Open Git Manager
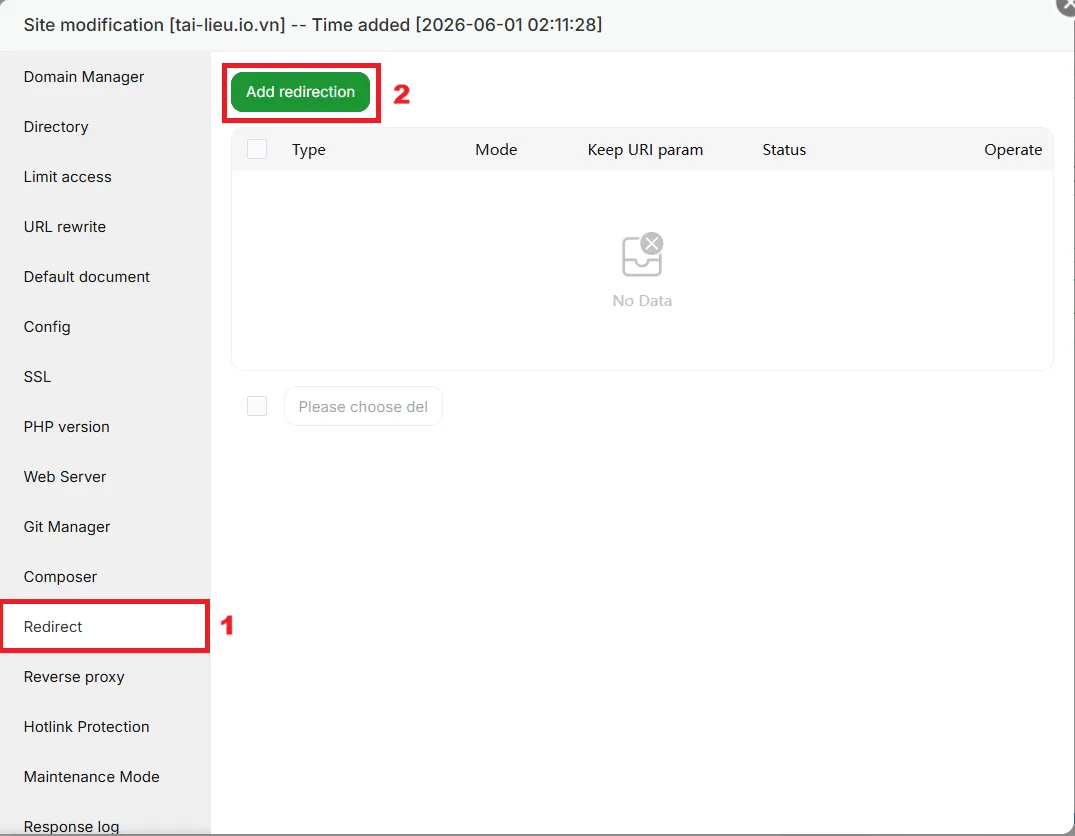Viewport: 1075px width, 836px height. pyautogui.click(x=67, y=527)
